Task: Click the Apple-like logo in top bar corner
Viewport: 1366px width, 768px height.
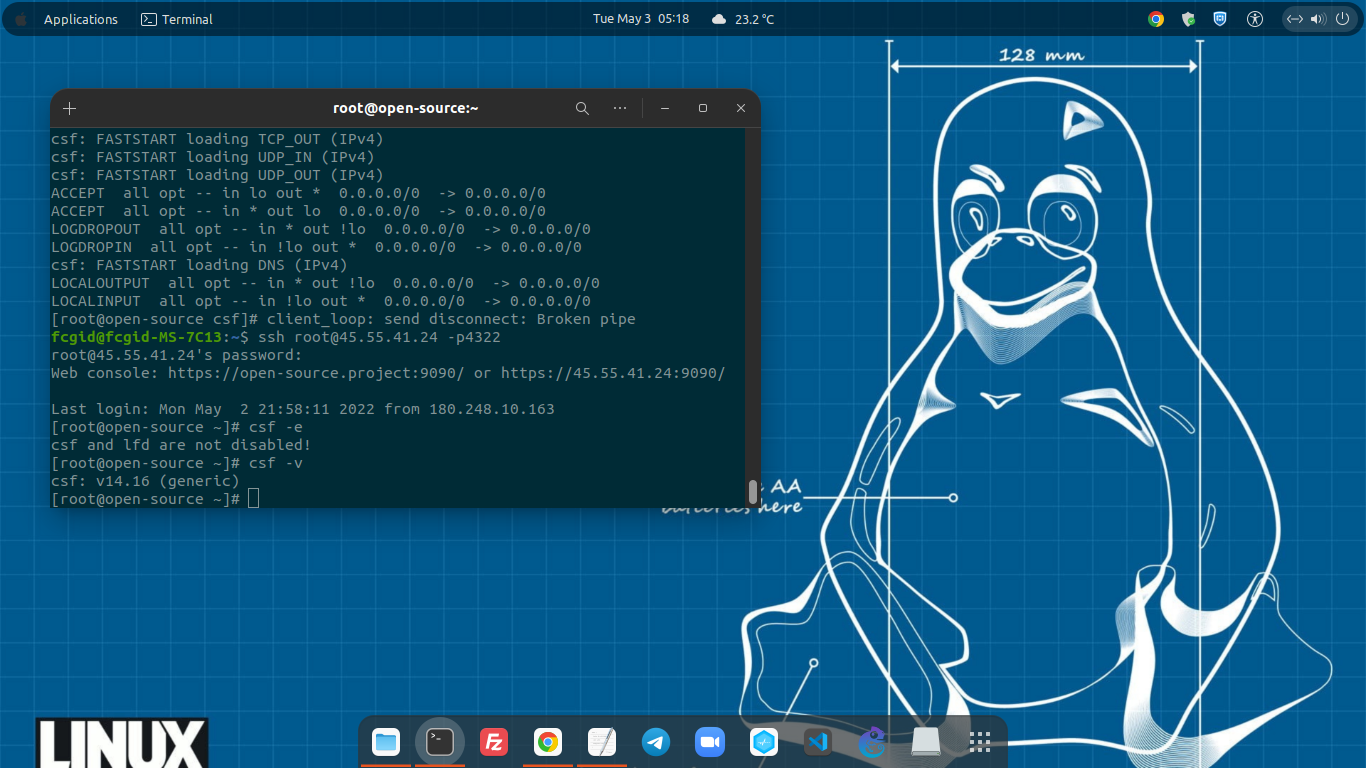Action: click(20, 19)
